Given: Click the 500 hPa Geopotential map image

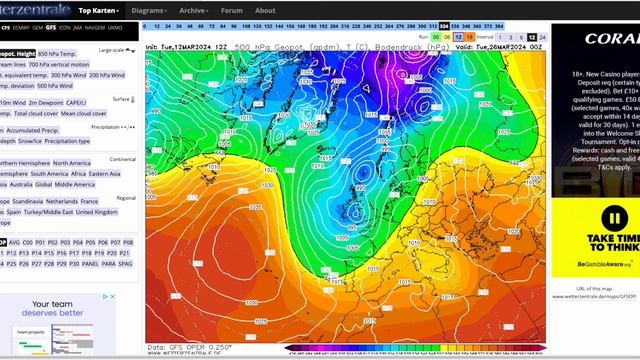Looking at the screenshot, I should pos(346,197).
